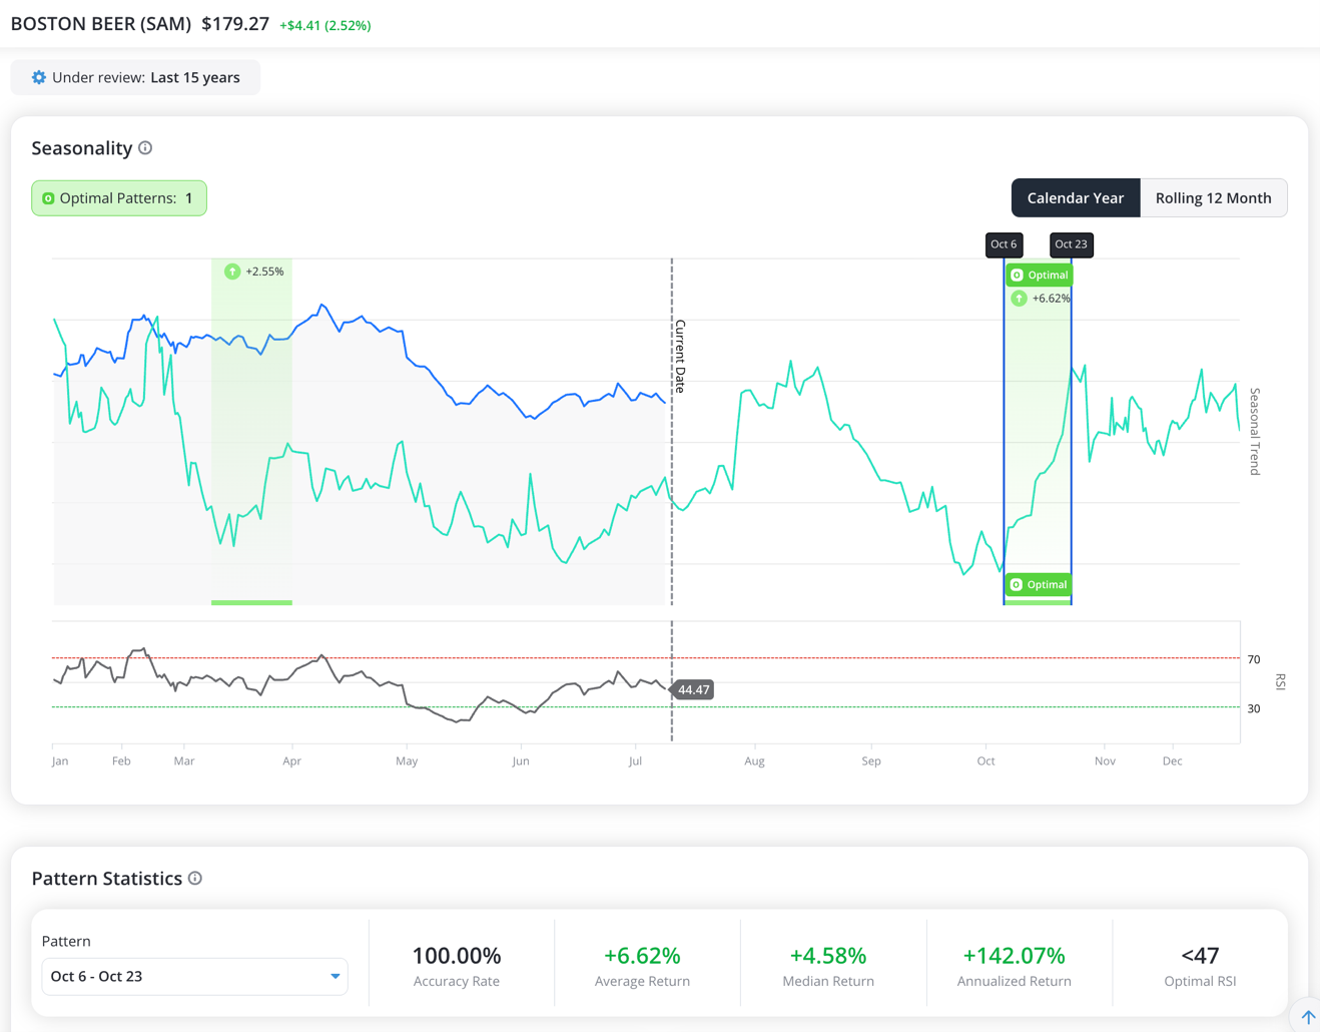Screen dimensions: 1320x1032
Task: Open the Pattern Oct 6 - Oct 23 dropdown
Action: [x=195, y=976]
